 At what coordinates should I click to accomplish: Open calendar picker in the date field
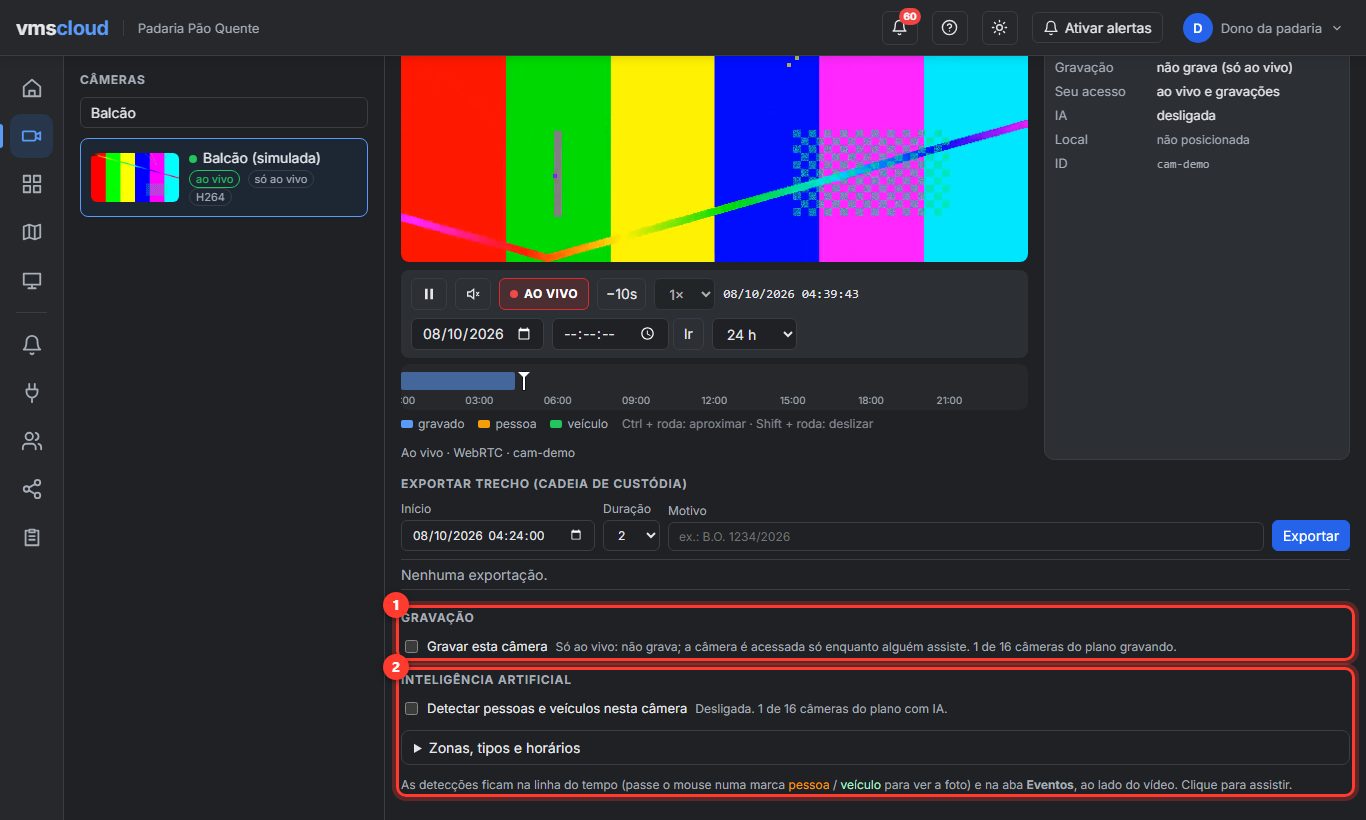524,334
